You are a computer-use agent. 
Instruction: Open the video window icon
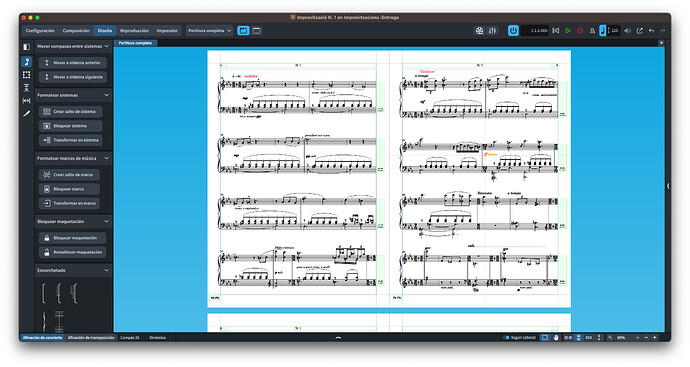pos(479,31)
